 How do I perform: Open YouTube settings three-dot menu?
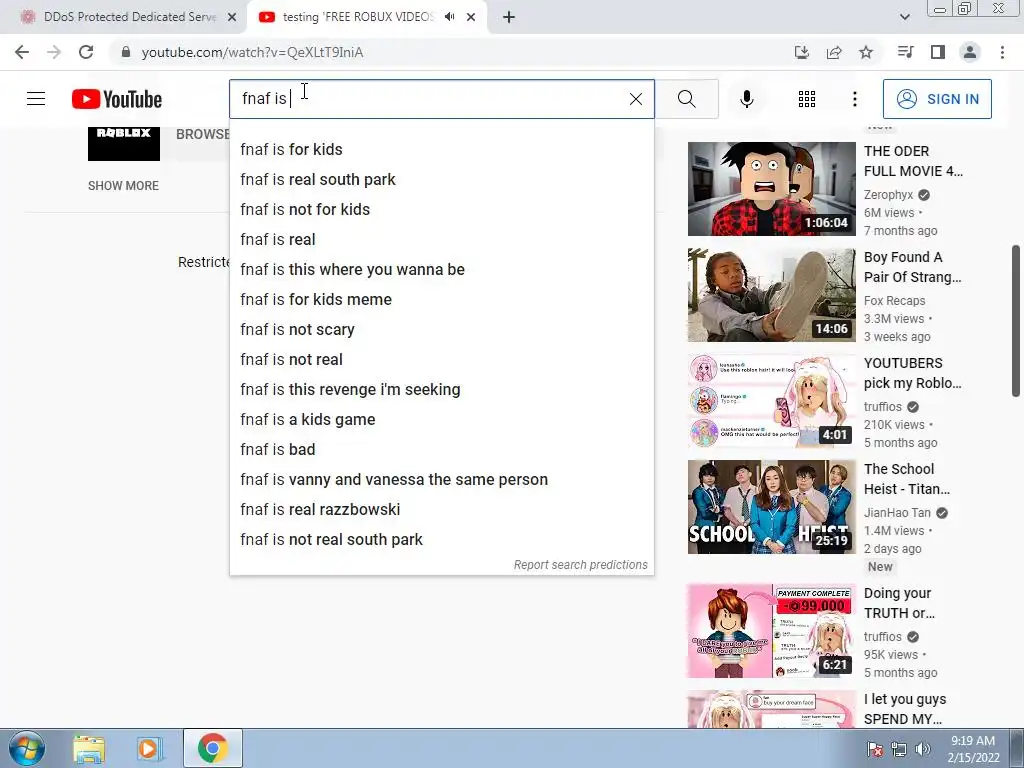point(854,99)
